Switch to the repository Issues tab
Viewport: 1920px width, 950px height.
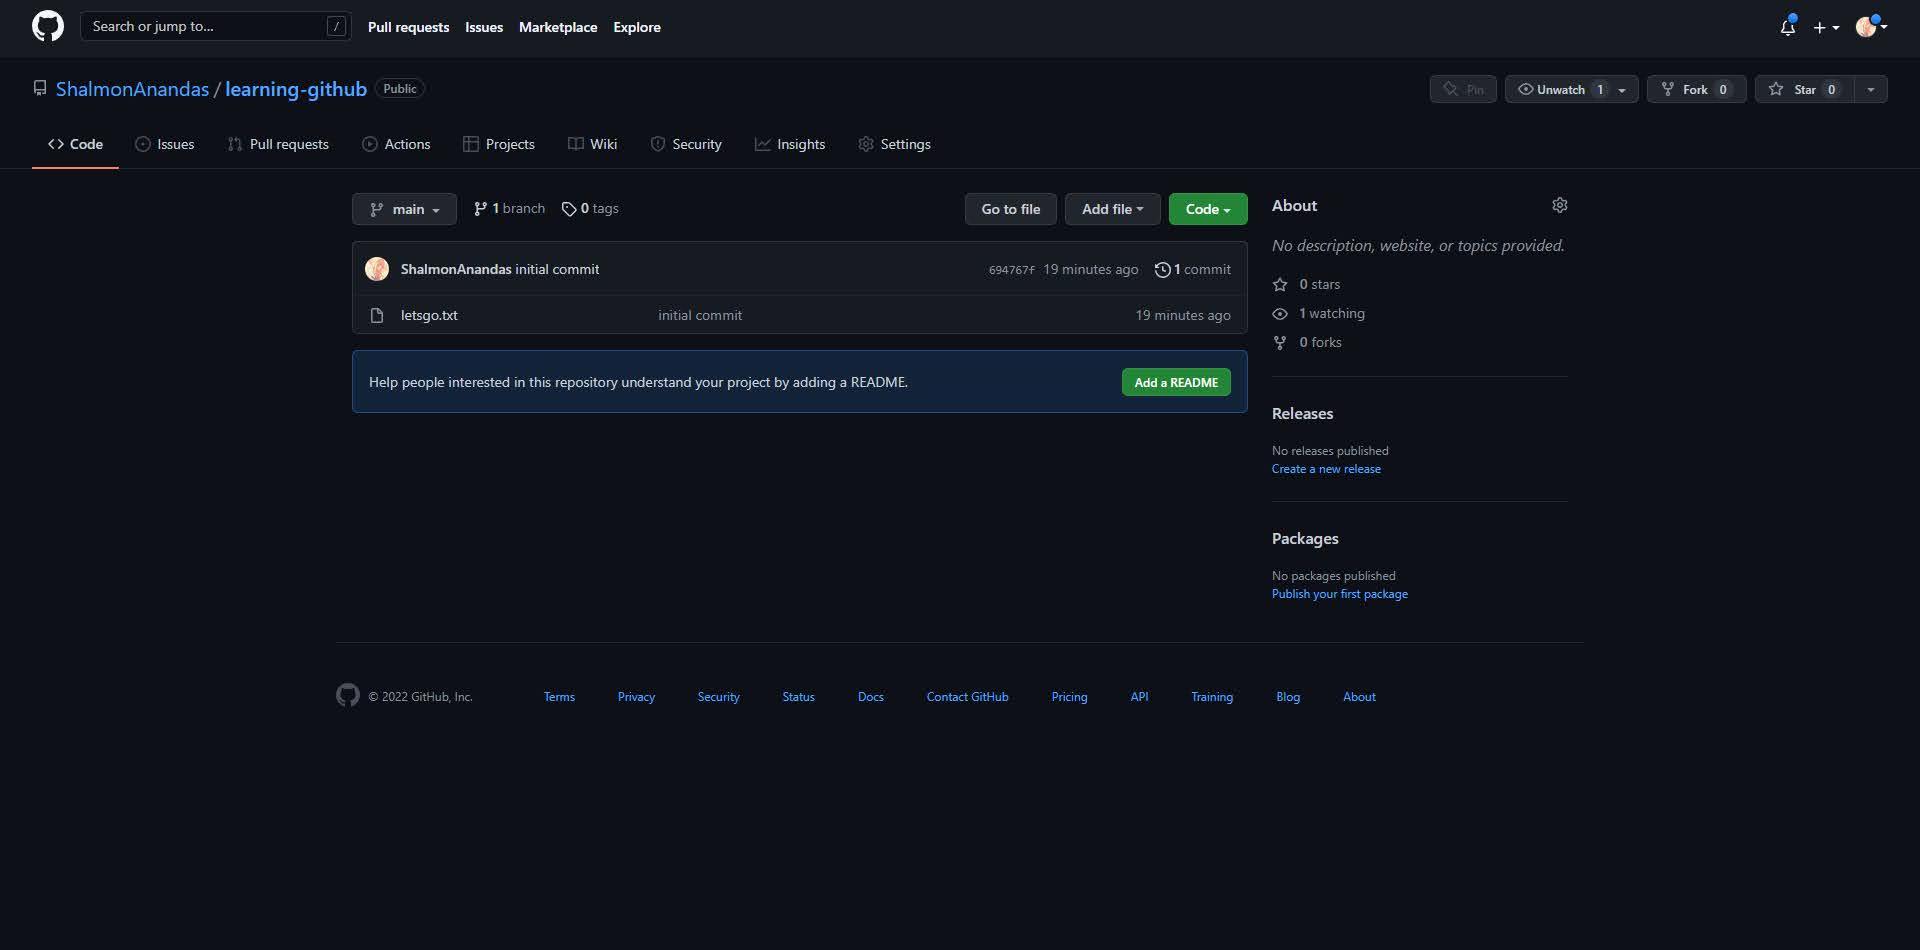coord(165,144)
